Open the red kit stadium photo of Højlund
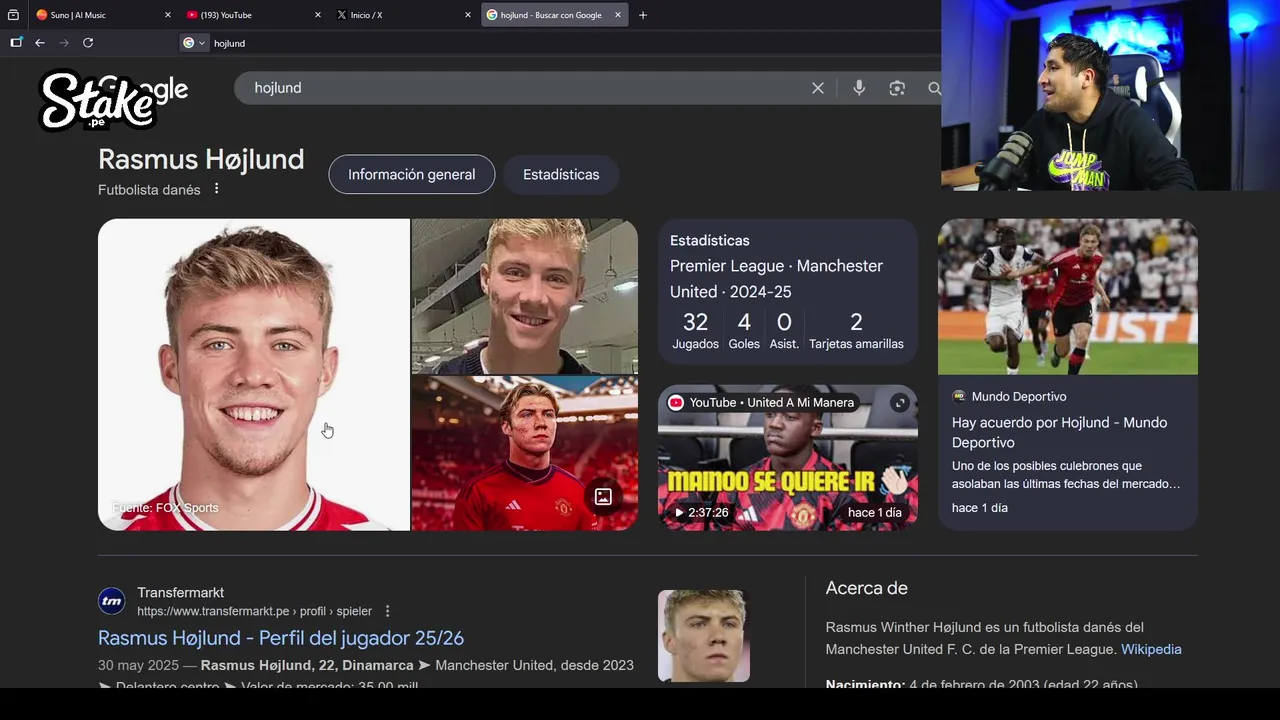The width and height of the screenshot is (1280, 720). coord(525,453)
